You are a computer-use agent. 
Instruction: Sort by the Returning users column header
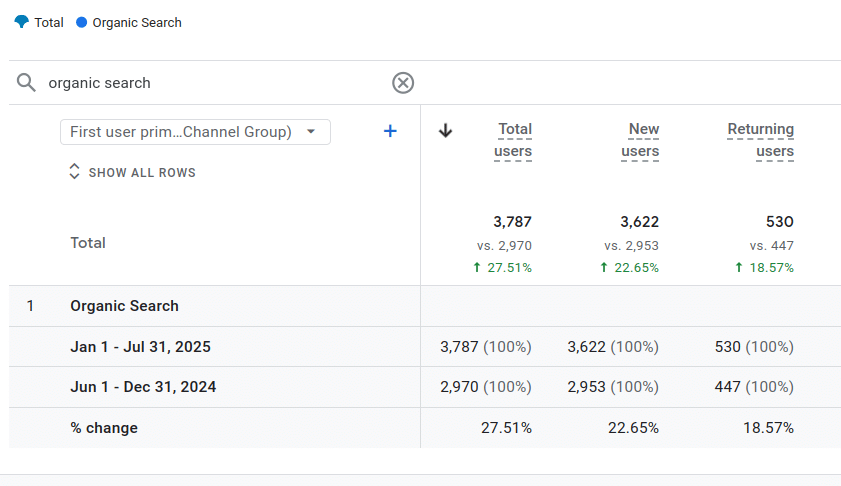coord(761,140)
